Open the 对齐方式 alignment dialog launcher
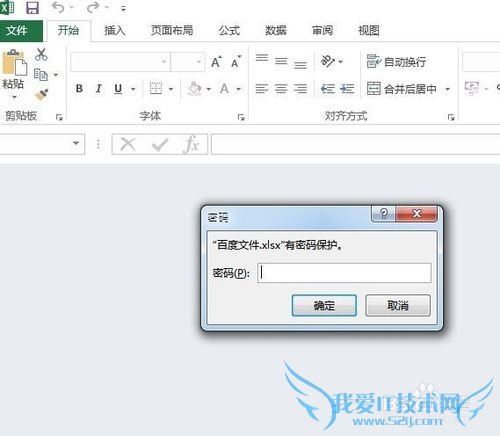The width and height of the screenshot is (500, 436). tap(451, 117)
